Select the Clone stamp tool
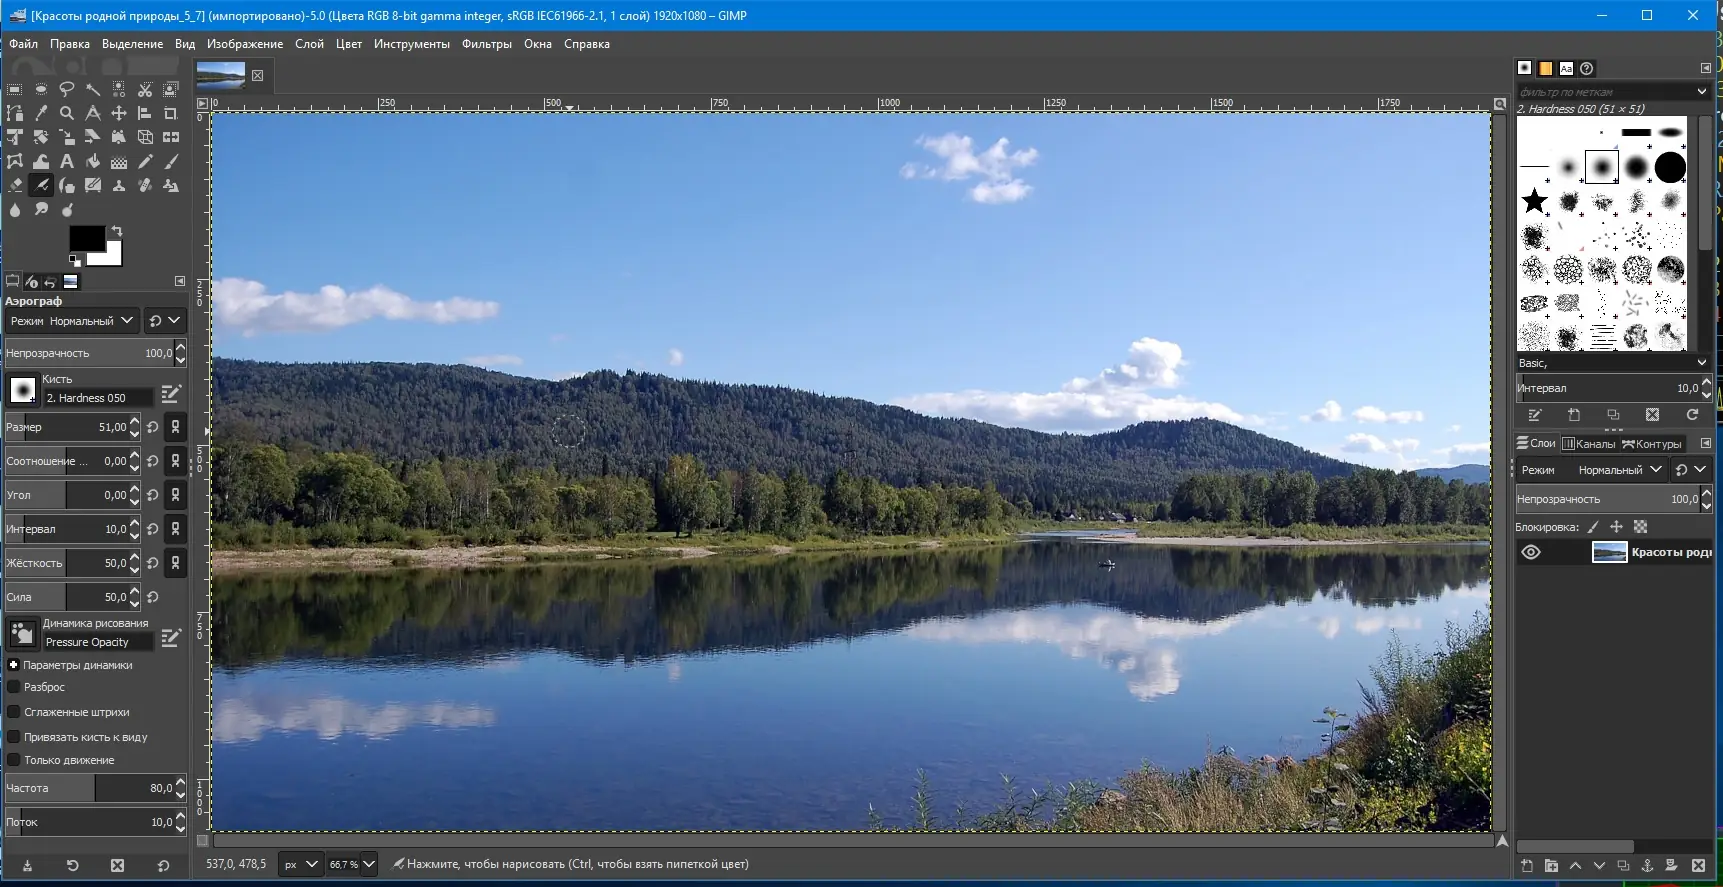Image resolution: width=1723 pixels, height=887 pixels. [119, 185]
